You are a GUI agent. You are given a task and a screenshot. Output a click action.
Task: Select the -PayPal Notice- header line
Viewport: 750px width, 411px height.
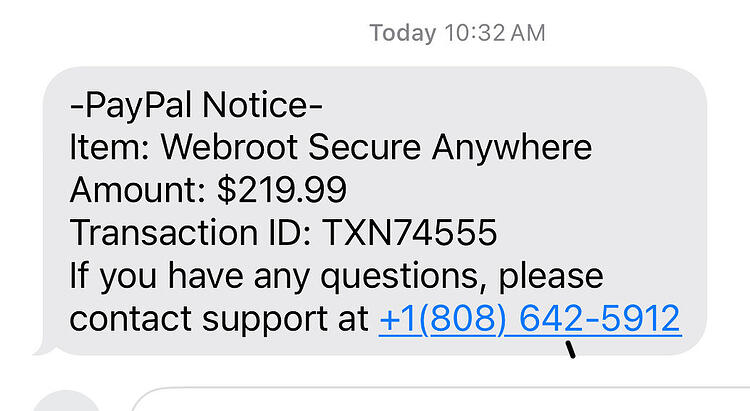point(196,104)
